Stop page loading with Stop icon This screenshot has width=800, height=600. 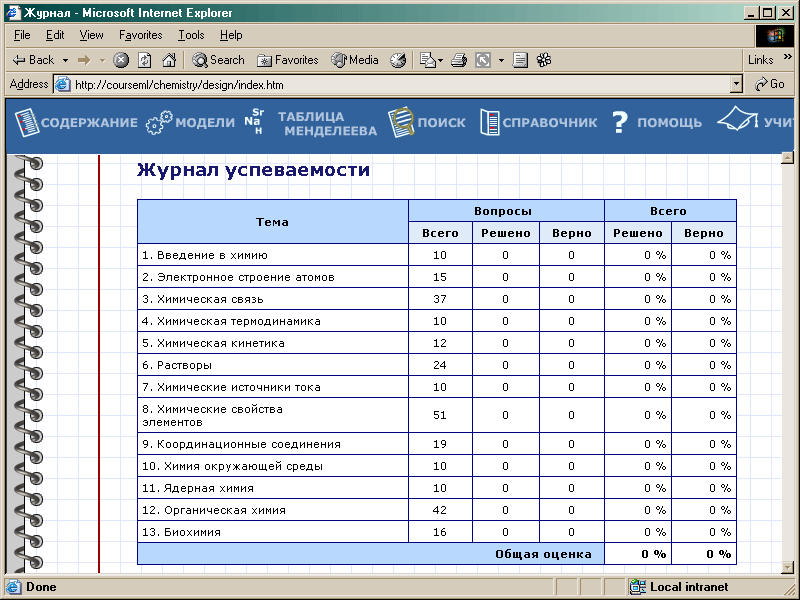click(x=121, y=60)
